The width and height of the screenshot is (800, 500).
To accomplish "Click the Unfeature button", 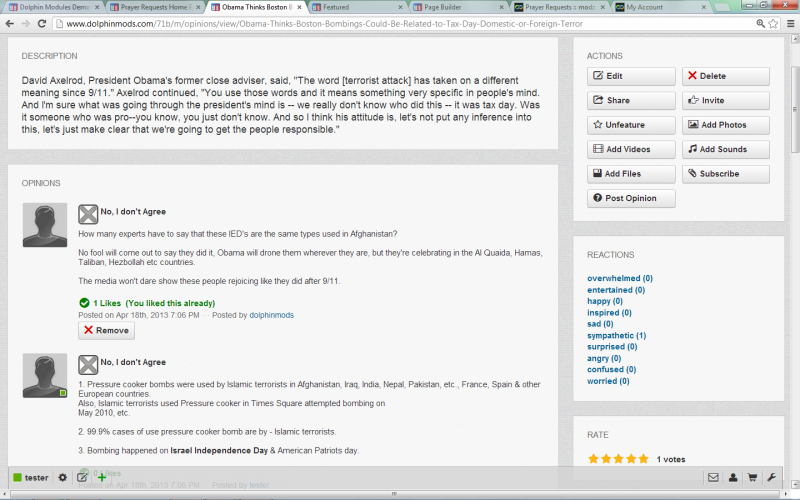I will 631,125.
